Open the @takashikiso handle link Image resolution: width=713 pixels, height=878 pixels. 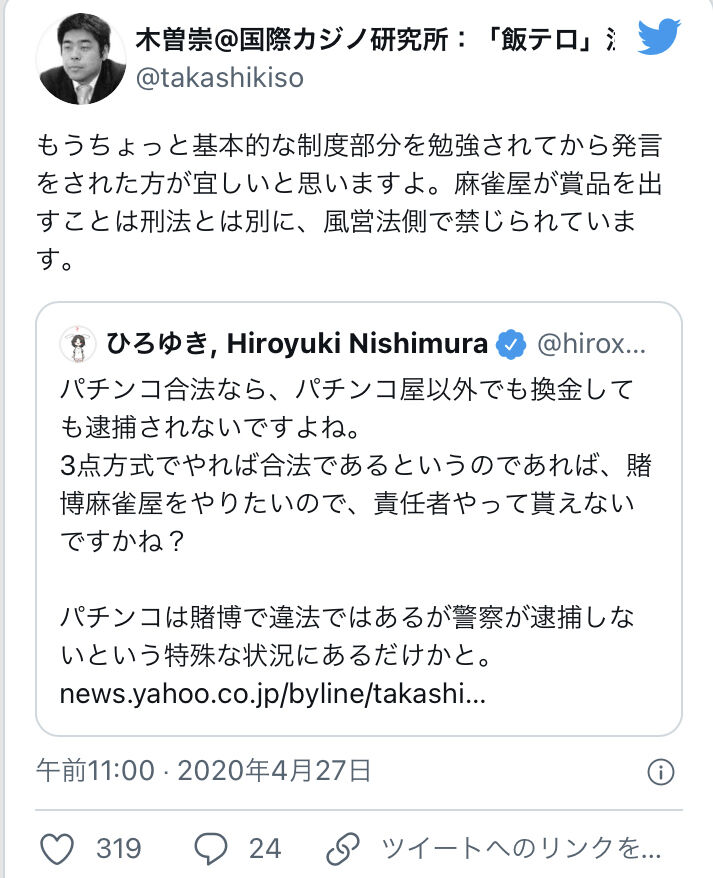220,77
